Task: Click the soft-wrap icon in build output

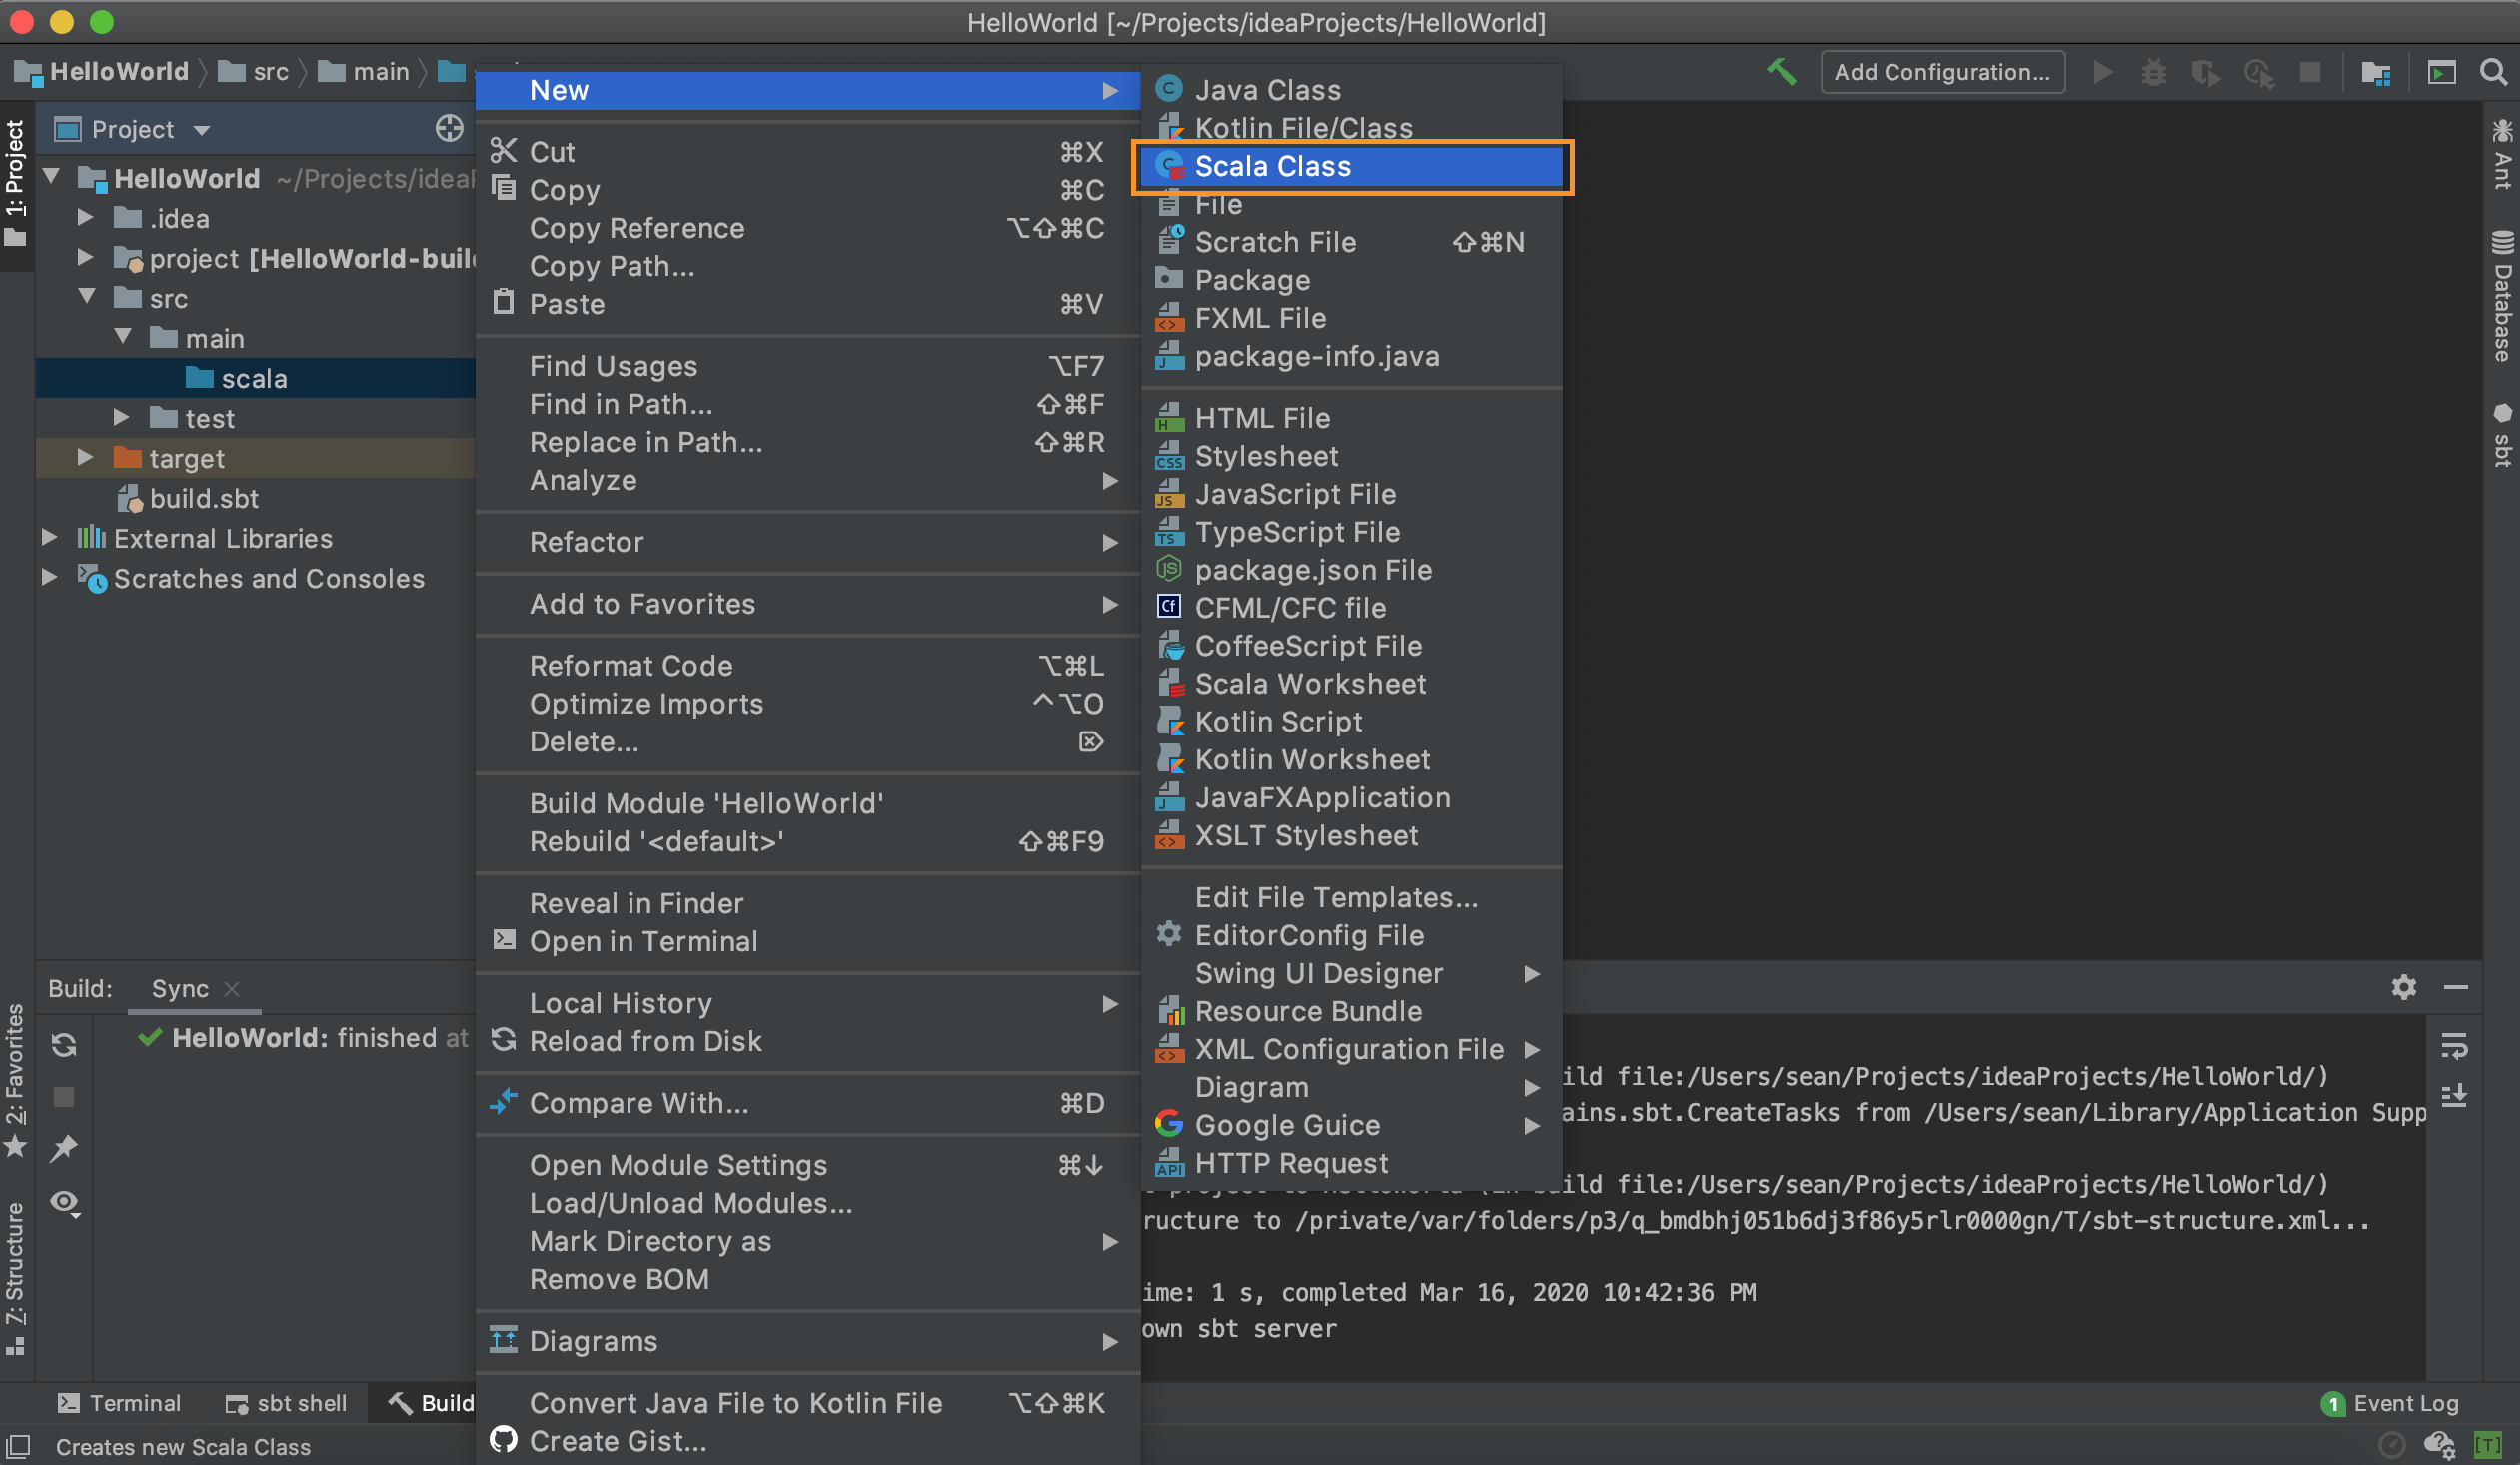Action: click(2454, 1046)
